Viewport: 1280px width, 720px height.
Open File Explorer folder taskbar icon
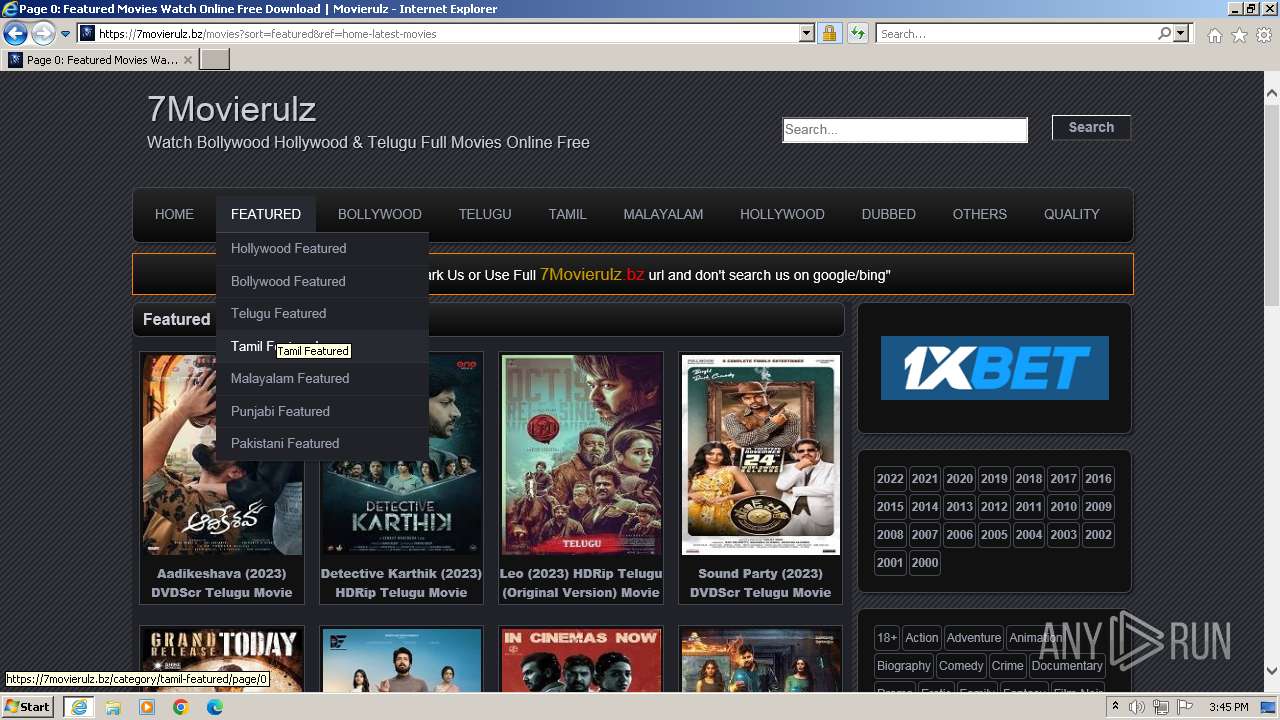point(113,707)
